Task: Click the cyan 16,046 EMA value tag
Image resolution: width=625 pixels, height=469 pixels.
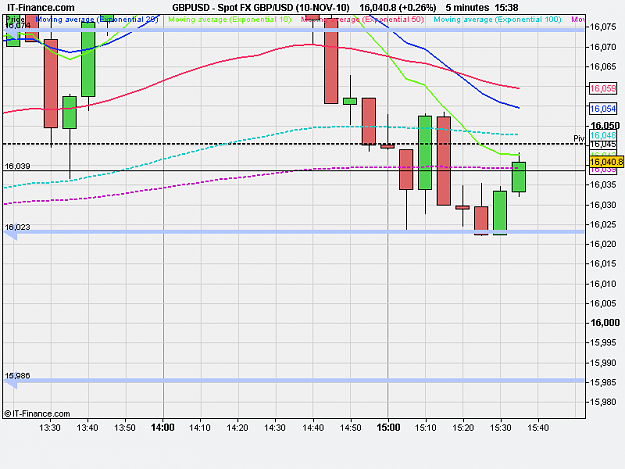Action: tap(603, 135)
